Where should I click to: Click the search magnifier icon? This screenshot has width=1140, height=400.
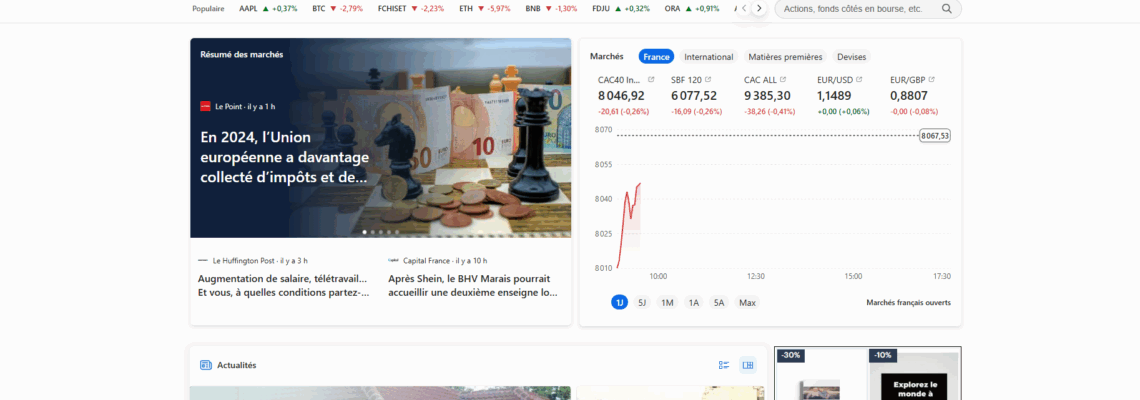946,9
